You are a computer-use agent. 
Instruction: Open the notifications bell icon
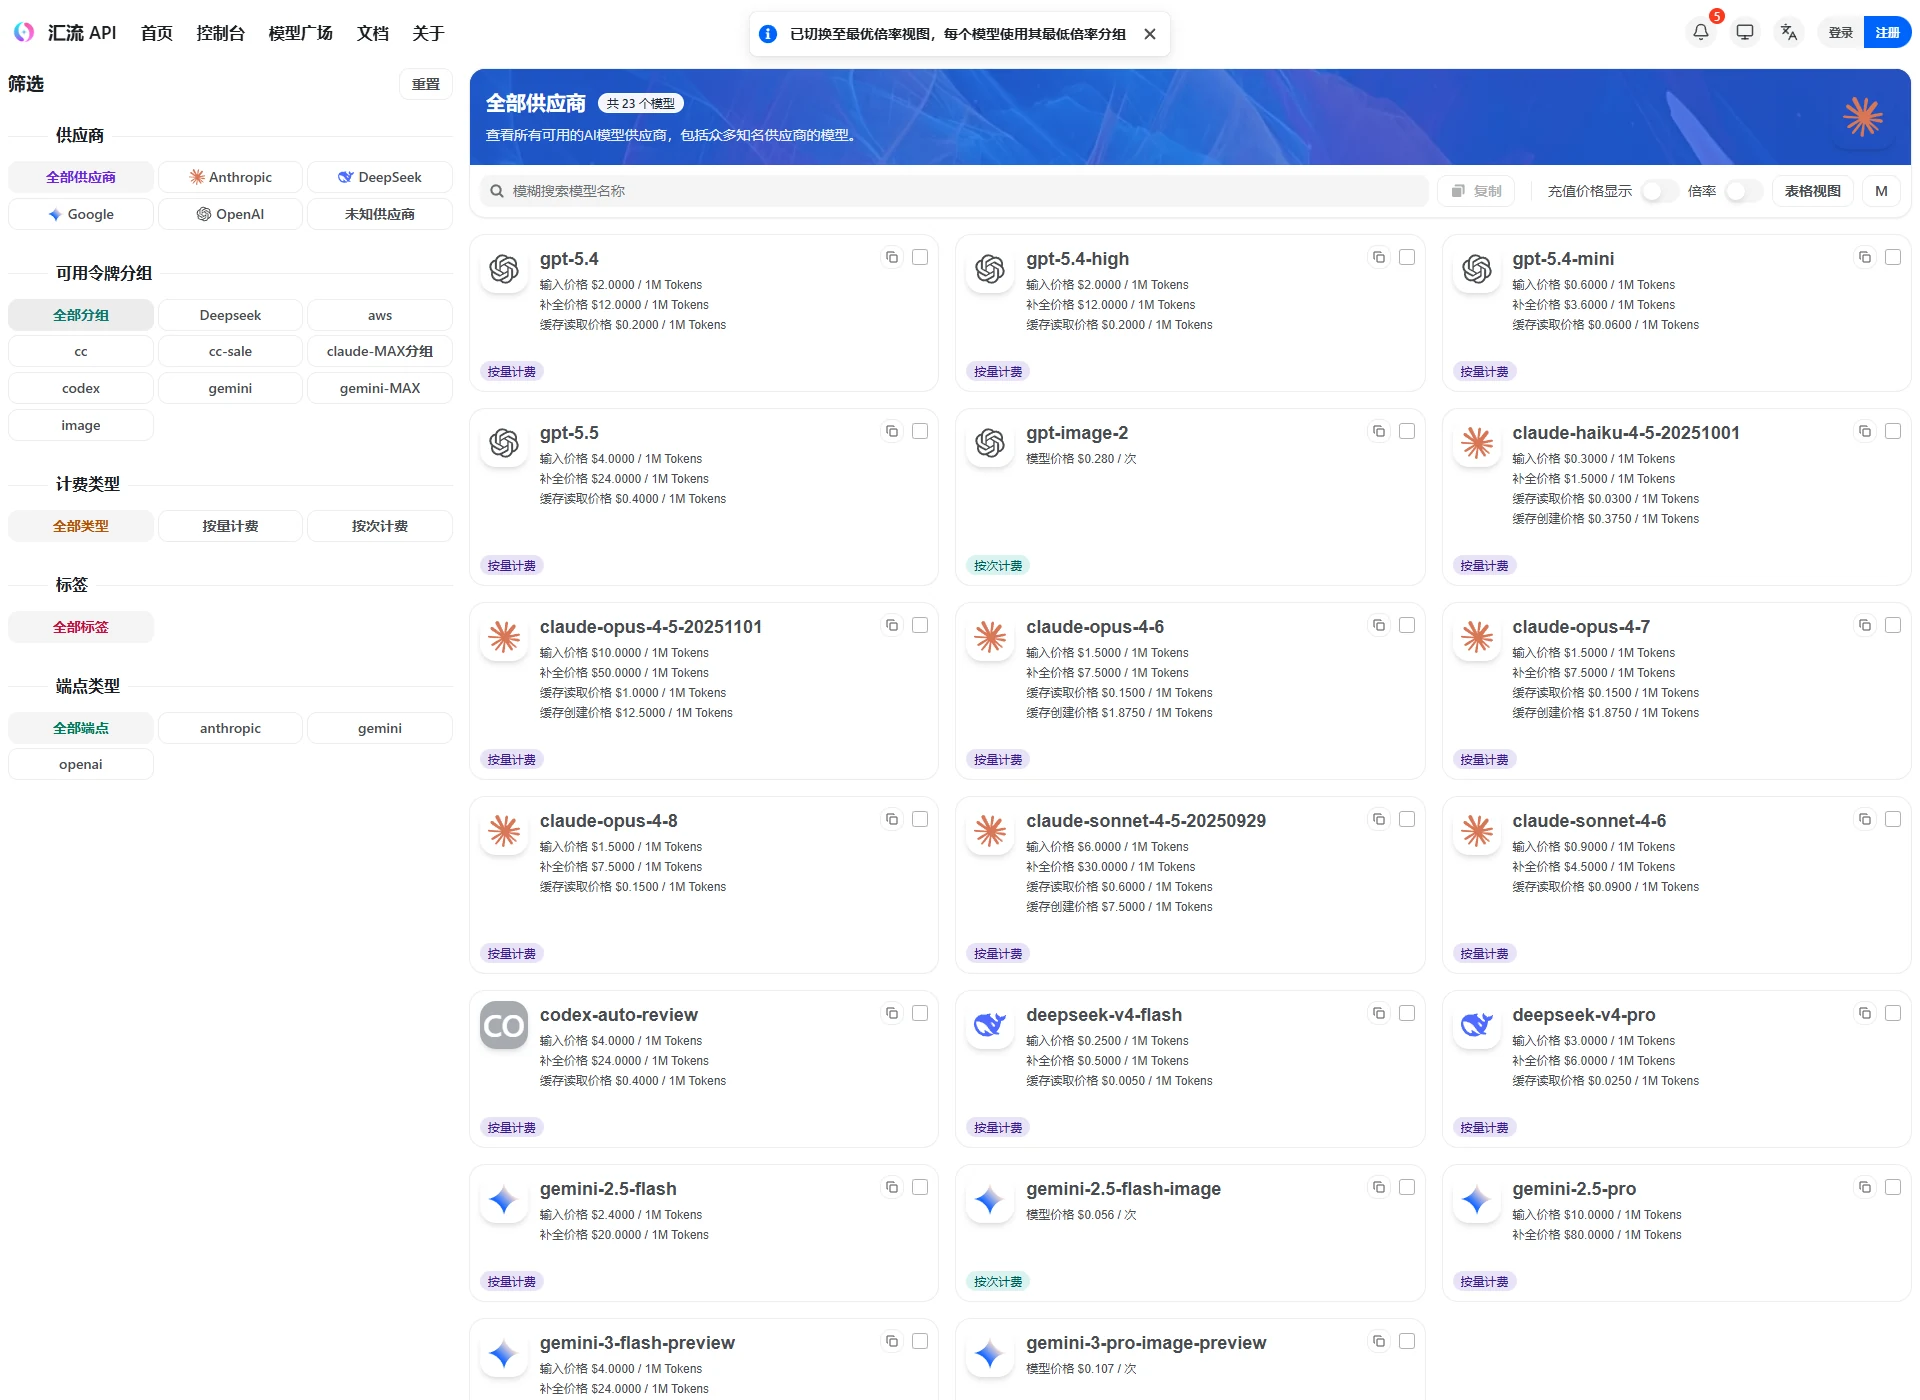tap(1701, 33)
